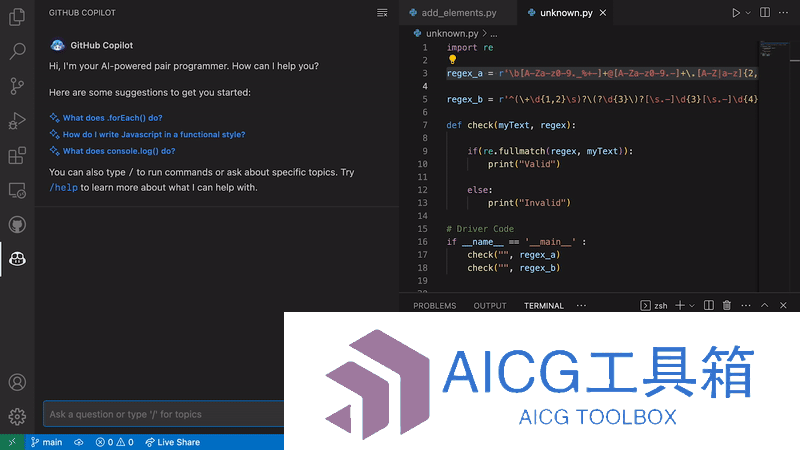The image size is (800, 450).
Task: Select the TERMINAL panel tab
Action: [x=543, y=306]
